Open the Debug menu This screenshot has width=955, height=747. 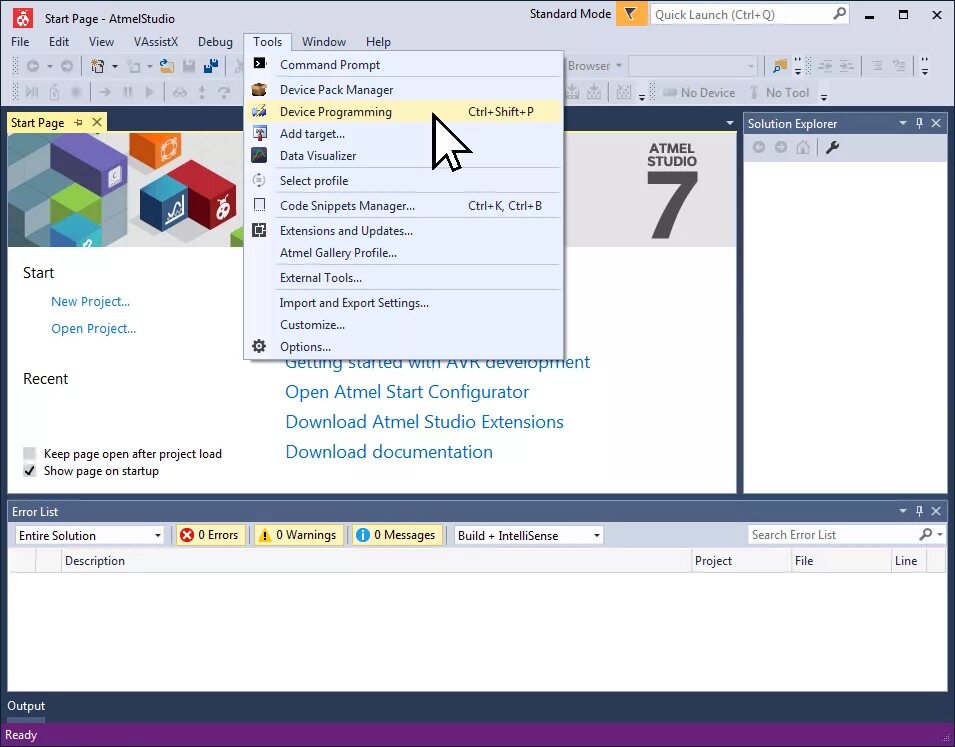click(x=215, y=41)
